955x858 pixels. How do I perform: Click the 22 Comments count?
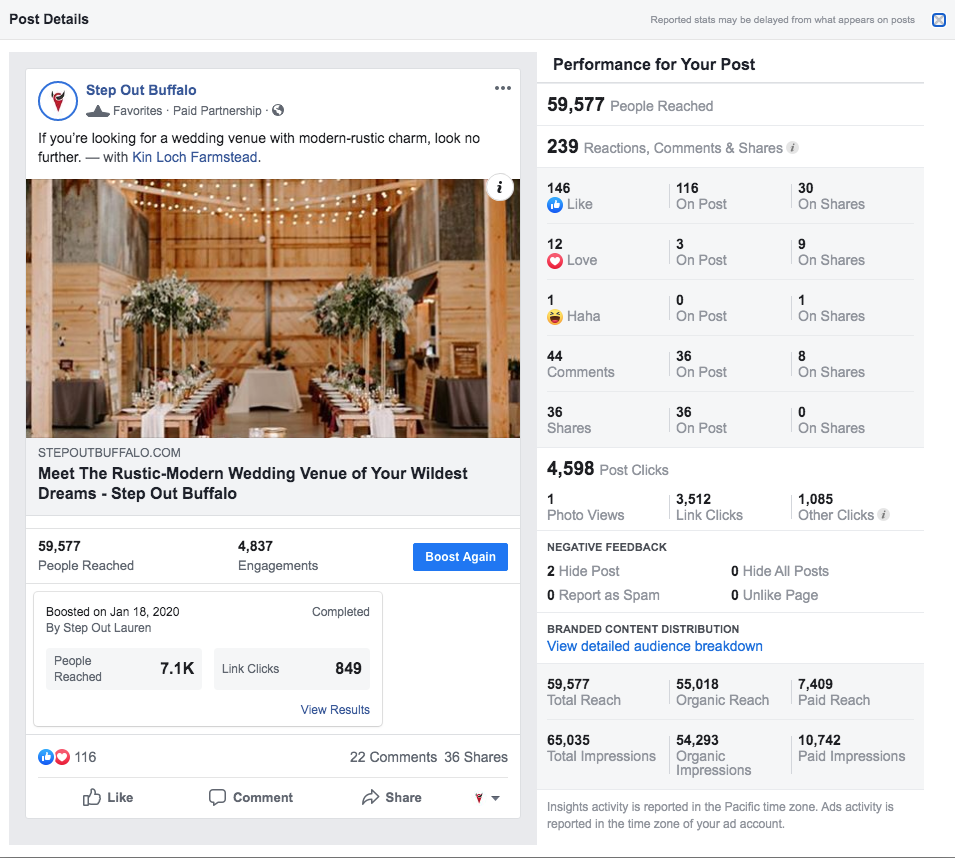393,757
